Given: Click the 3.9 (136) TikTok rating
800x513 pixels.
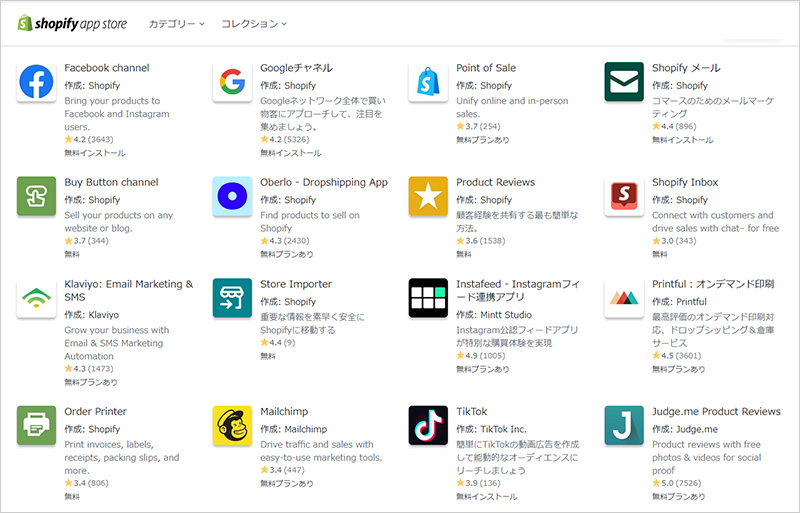Looking at the screenshot, I should click(478, 483).
